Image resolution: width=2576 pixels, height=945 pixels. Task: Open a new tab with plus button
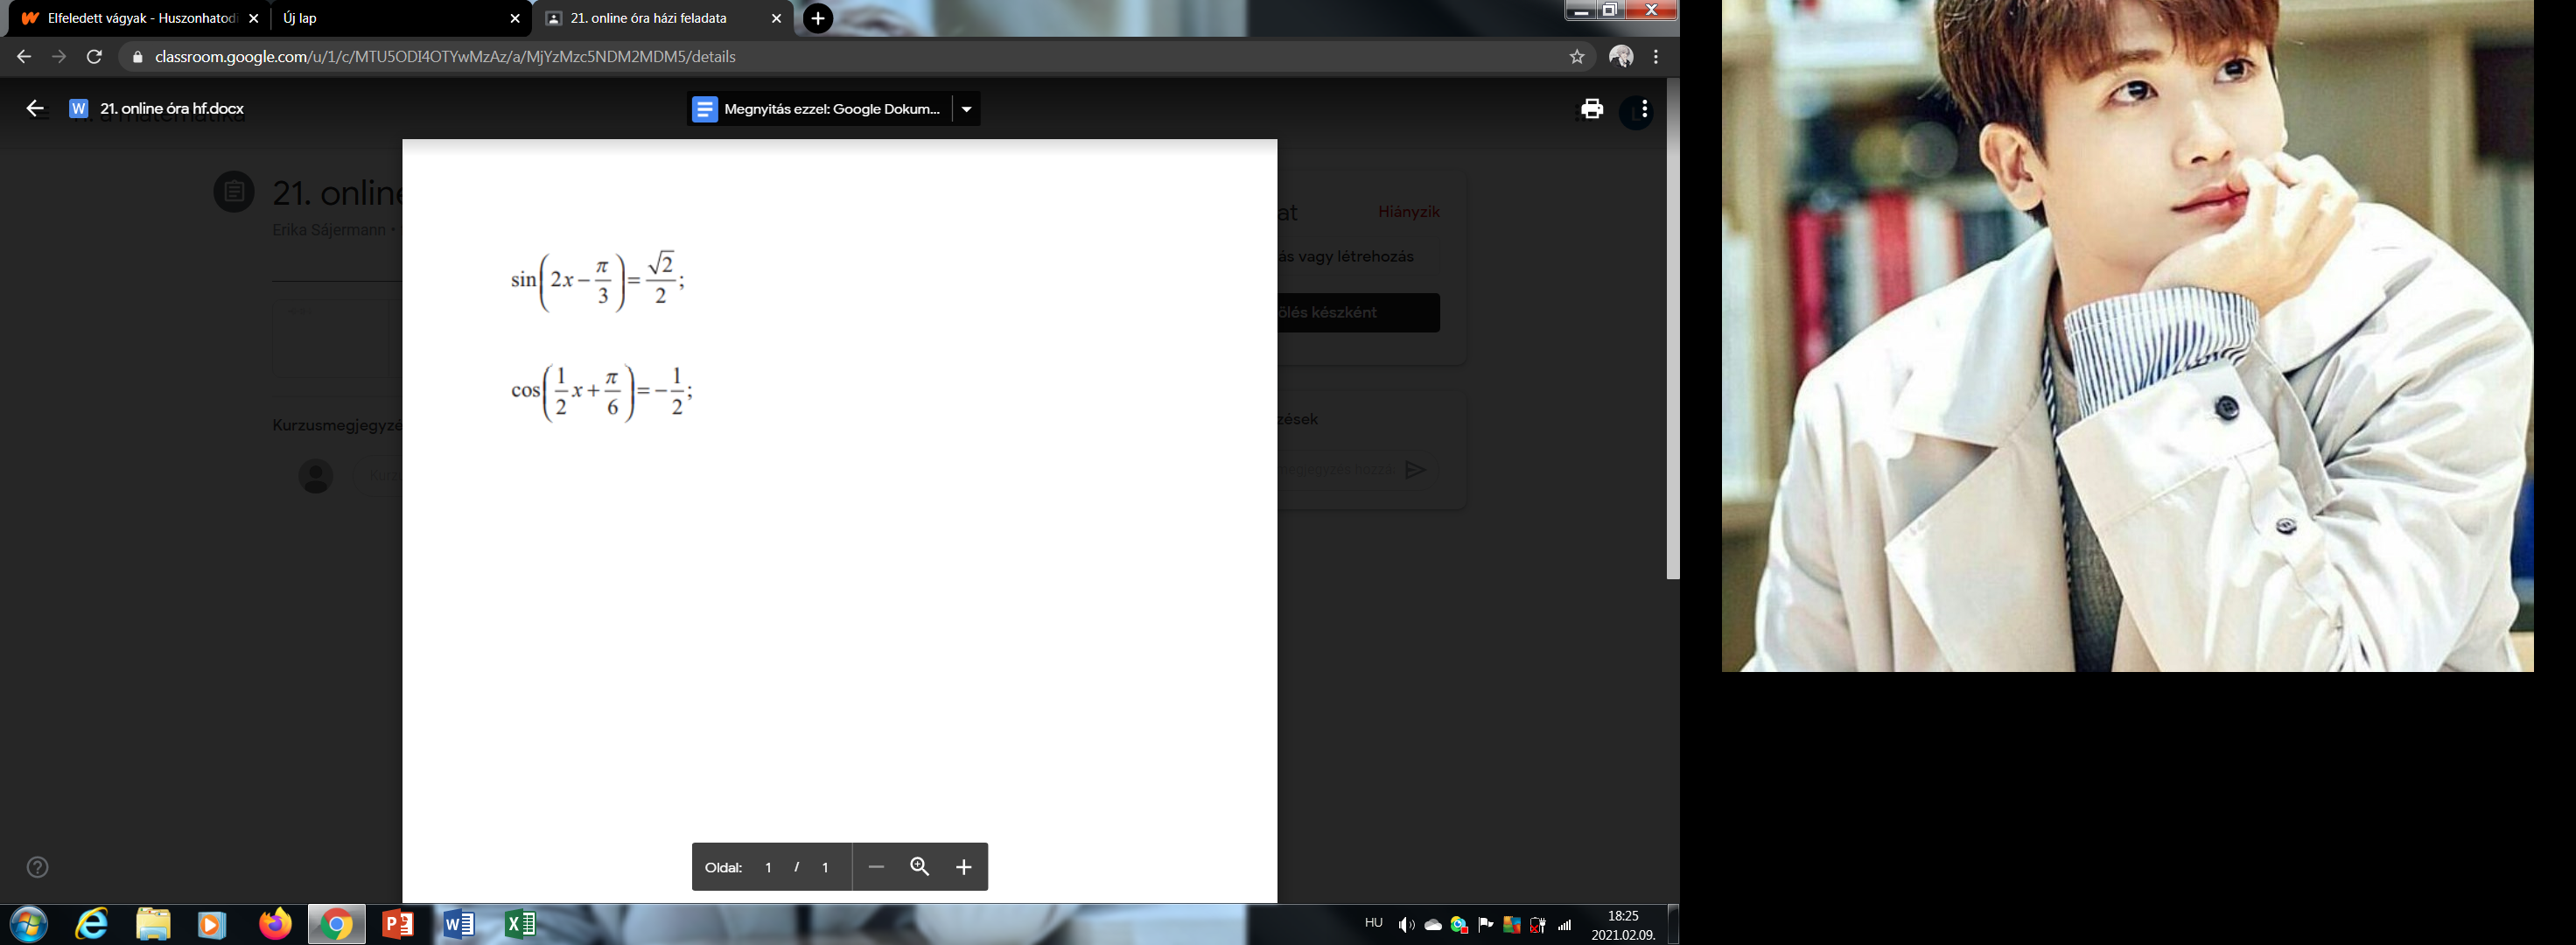coord(818,18)
